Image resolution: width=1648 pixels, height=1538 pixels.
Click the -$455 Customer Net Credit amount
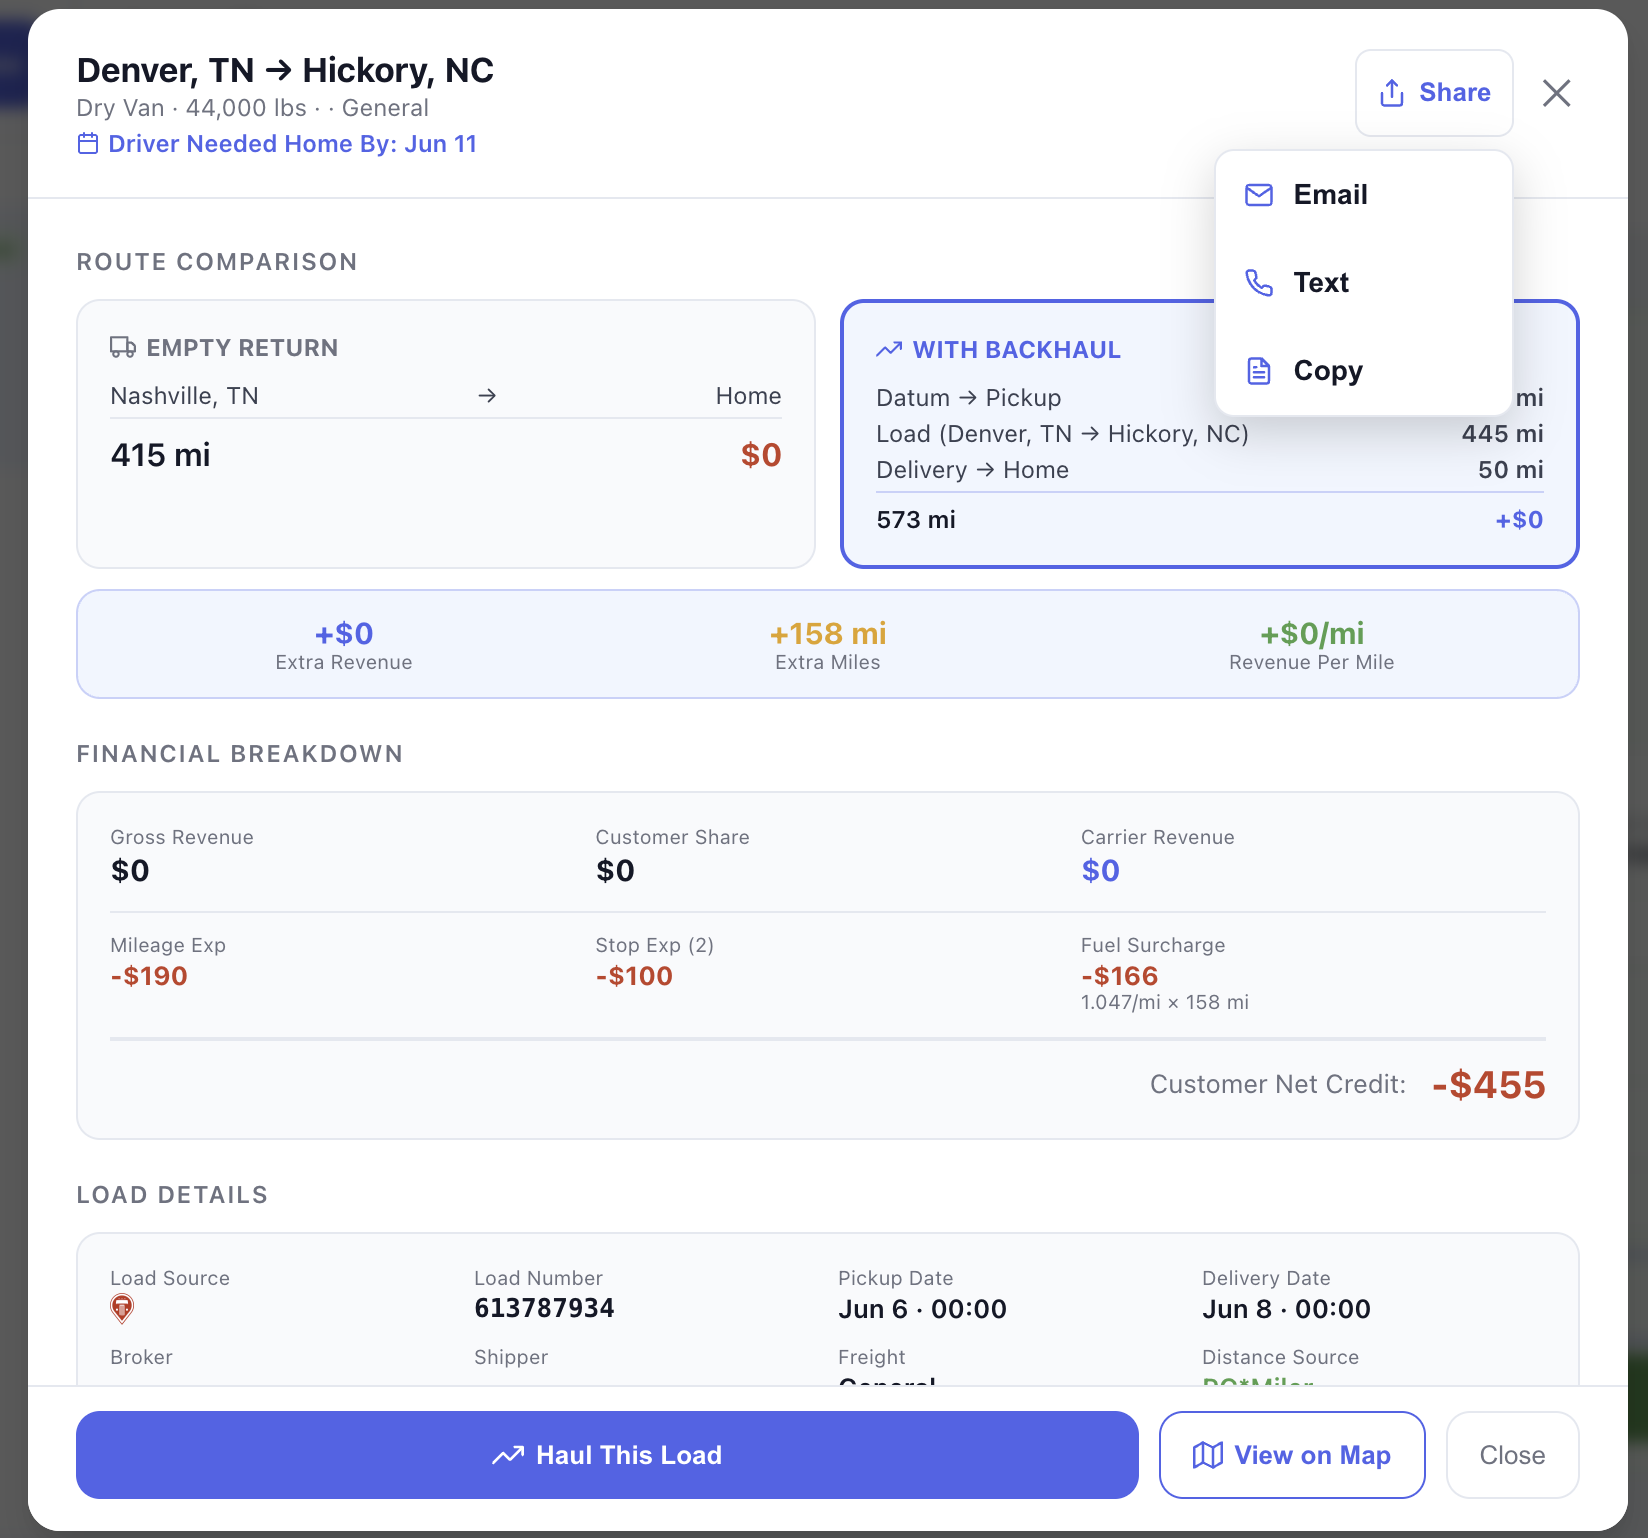1489,1085
